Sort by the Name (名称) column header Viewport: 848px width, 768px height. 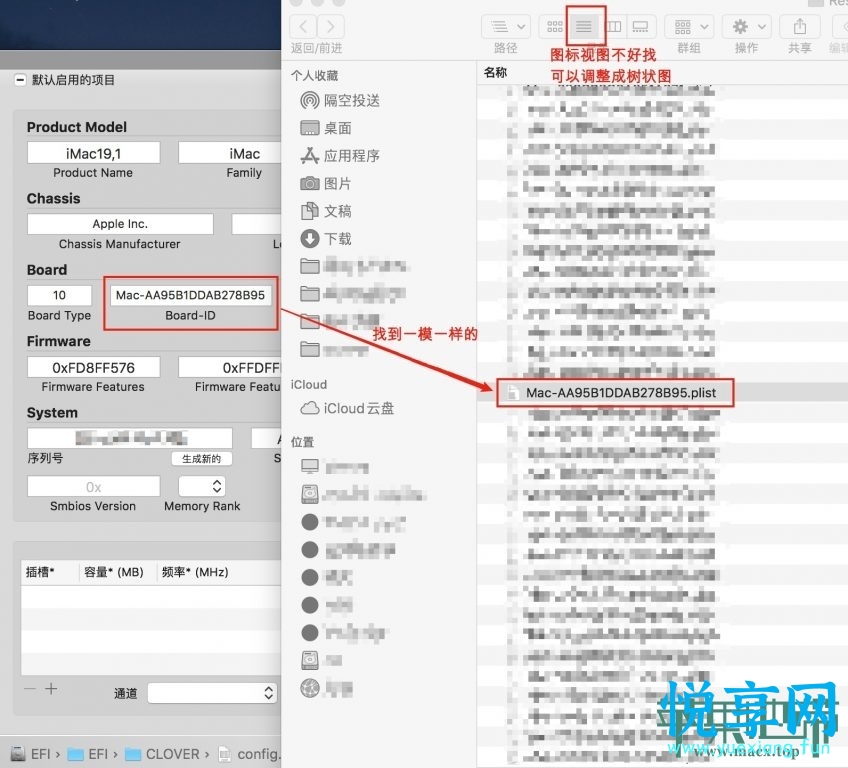[x=495, y=72]
